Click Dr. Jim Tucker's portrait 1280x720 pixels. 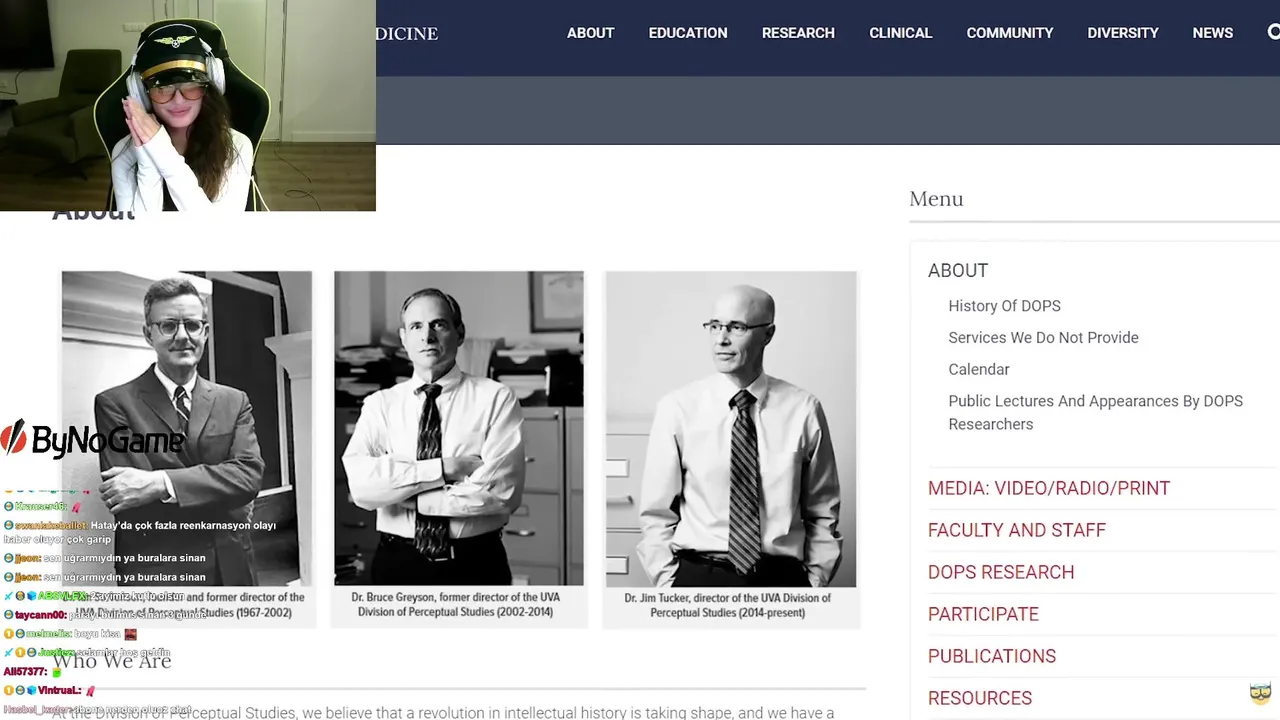(731, 429)
